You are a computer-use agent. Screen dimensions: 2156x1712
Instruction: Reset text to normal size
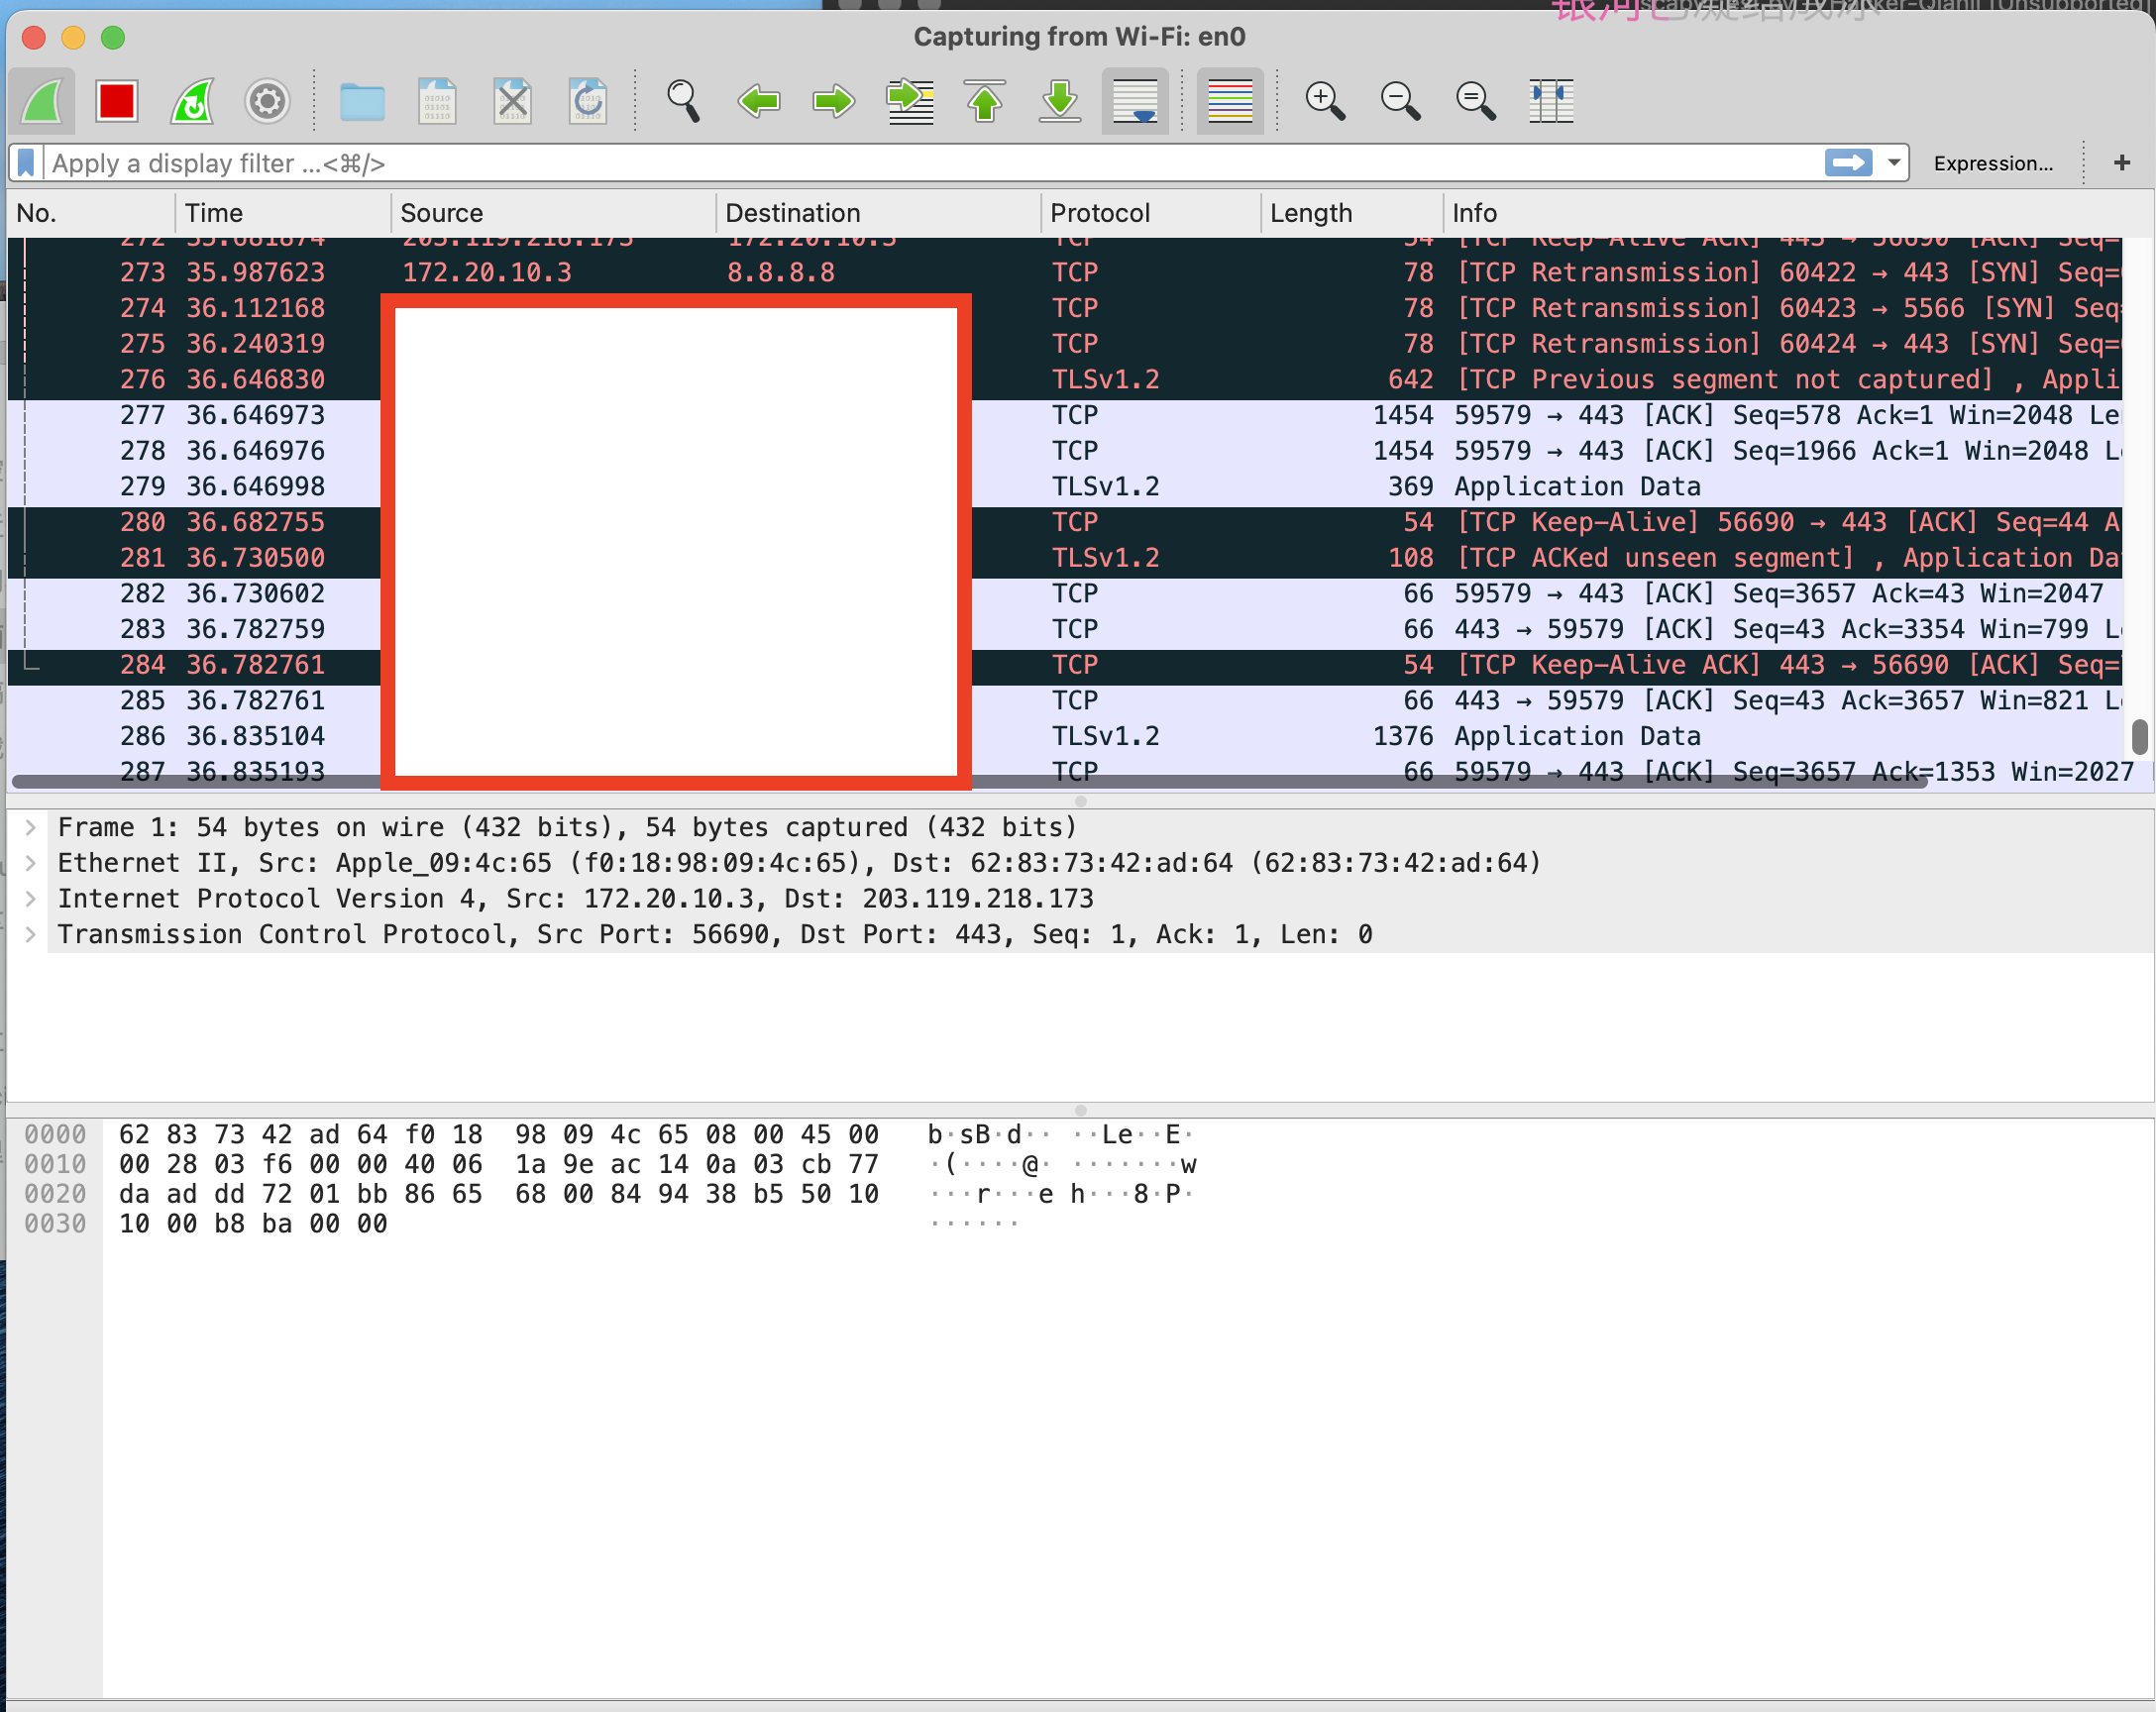[1476, 101]
